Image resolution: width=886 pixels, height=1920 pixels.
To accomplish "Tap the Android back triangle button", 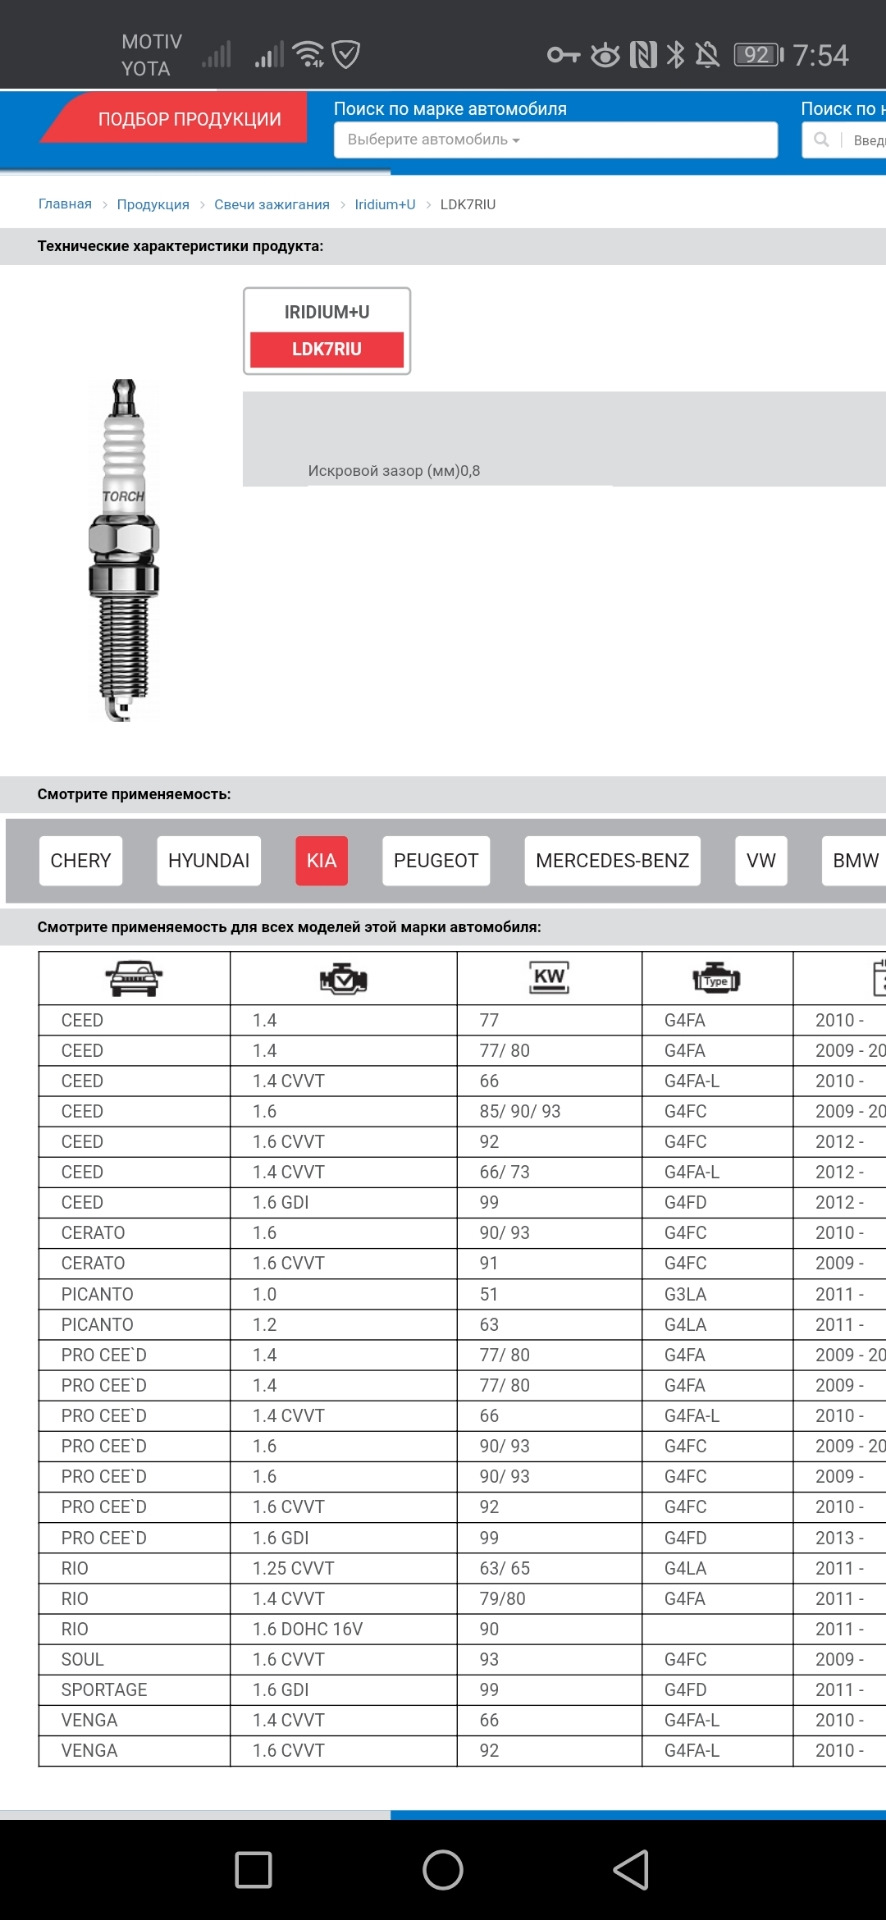I will (x=631, y=1869).
